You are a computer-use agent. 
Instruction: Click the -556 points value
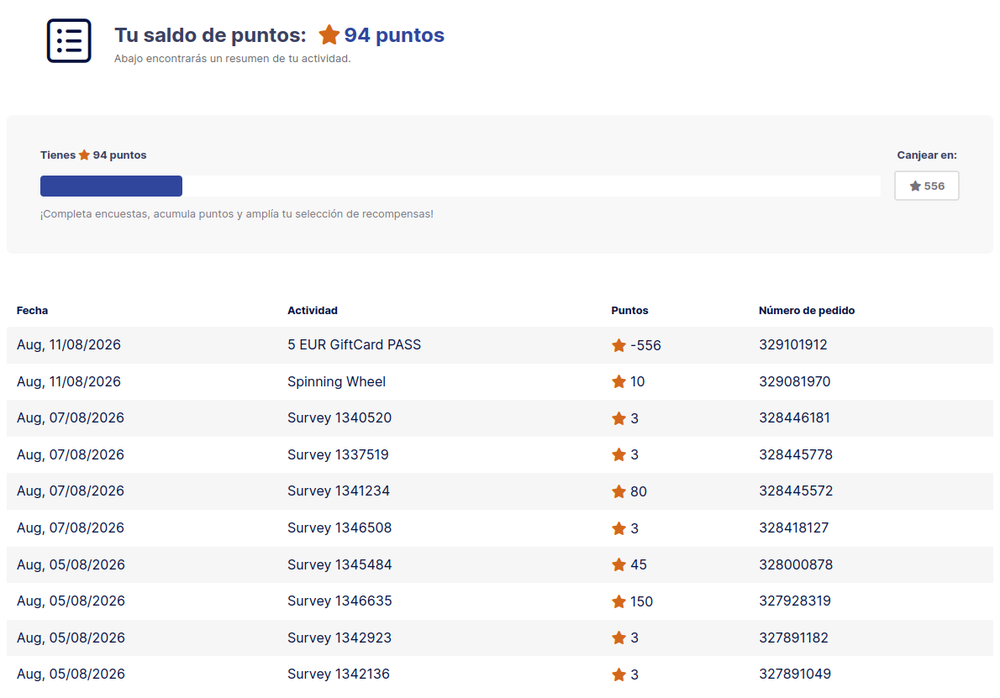[x=645, y=345]
